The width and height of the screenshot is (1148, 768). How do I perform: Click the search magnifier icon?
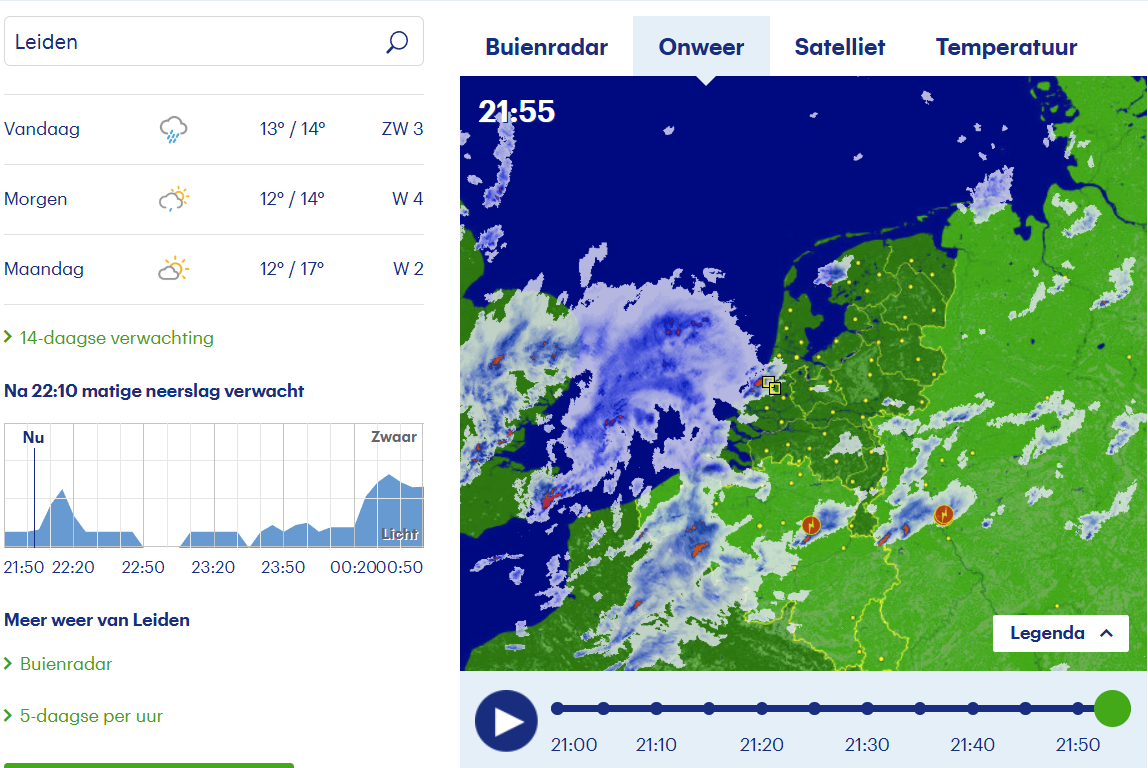click(397, 42)
